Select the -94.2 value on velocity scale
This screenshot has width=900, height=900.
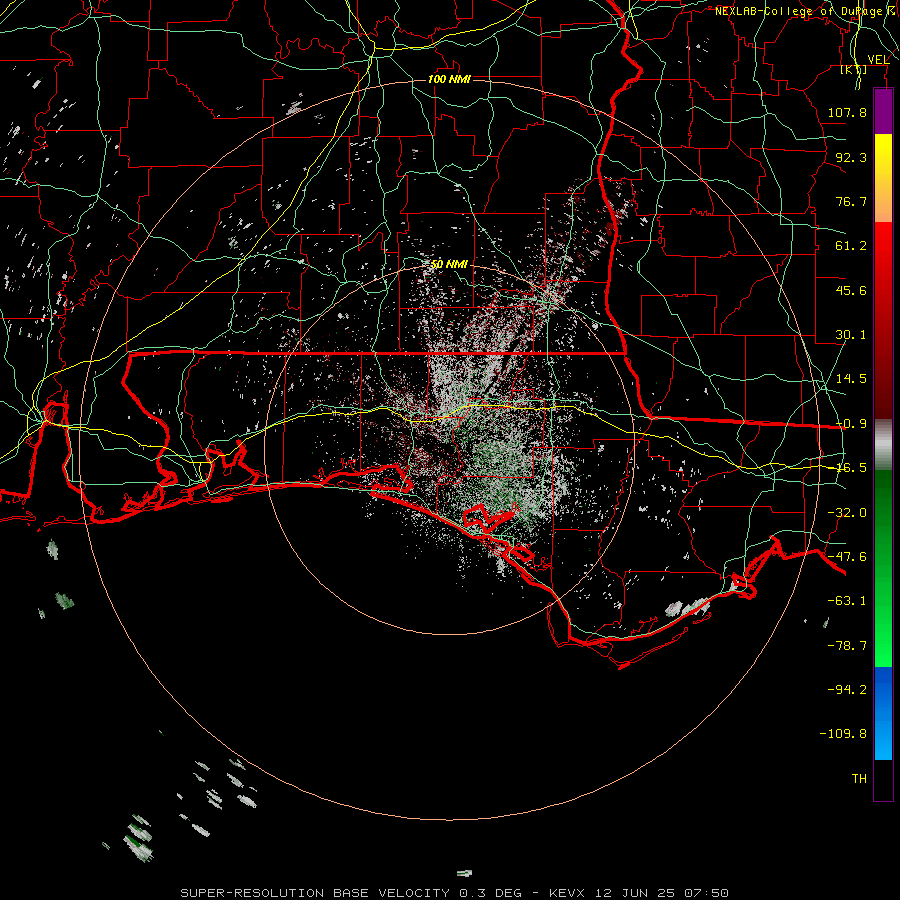tap(847, 689)
